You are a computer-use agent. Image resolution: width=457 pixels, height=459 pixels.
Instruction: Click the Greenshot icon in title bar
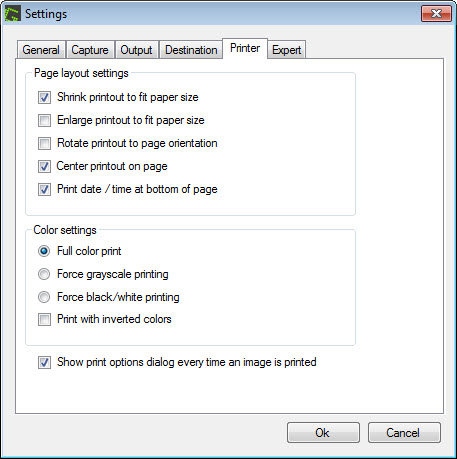coord(13,14)
